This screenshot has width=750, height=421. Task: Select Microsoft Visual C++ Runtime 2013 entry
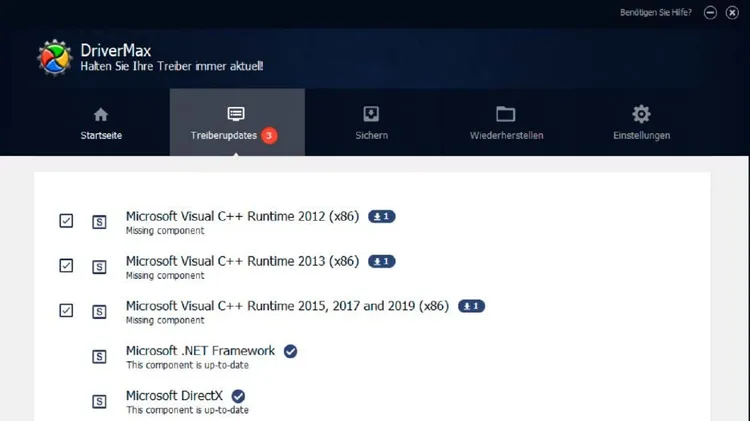(242, 261)
